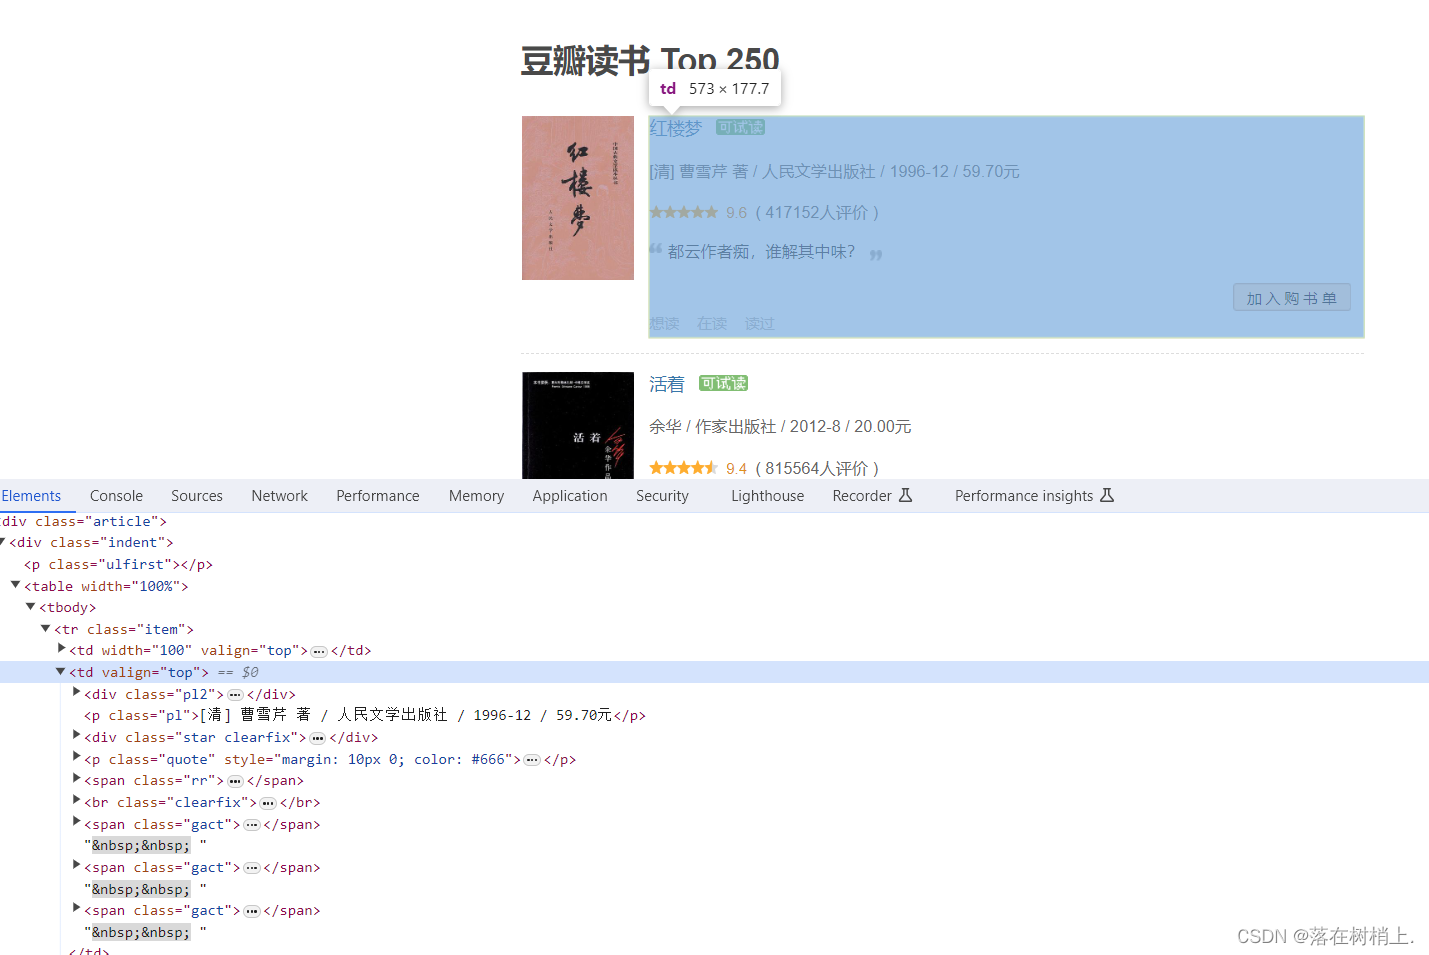Click the flask icon beside Performance insights
Image resolution: width=1429 pixels, height=955 pixels.
click(1106, 495)
